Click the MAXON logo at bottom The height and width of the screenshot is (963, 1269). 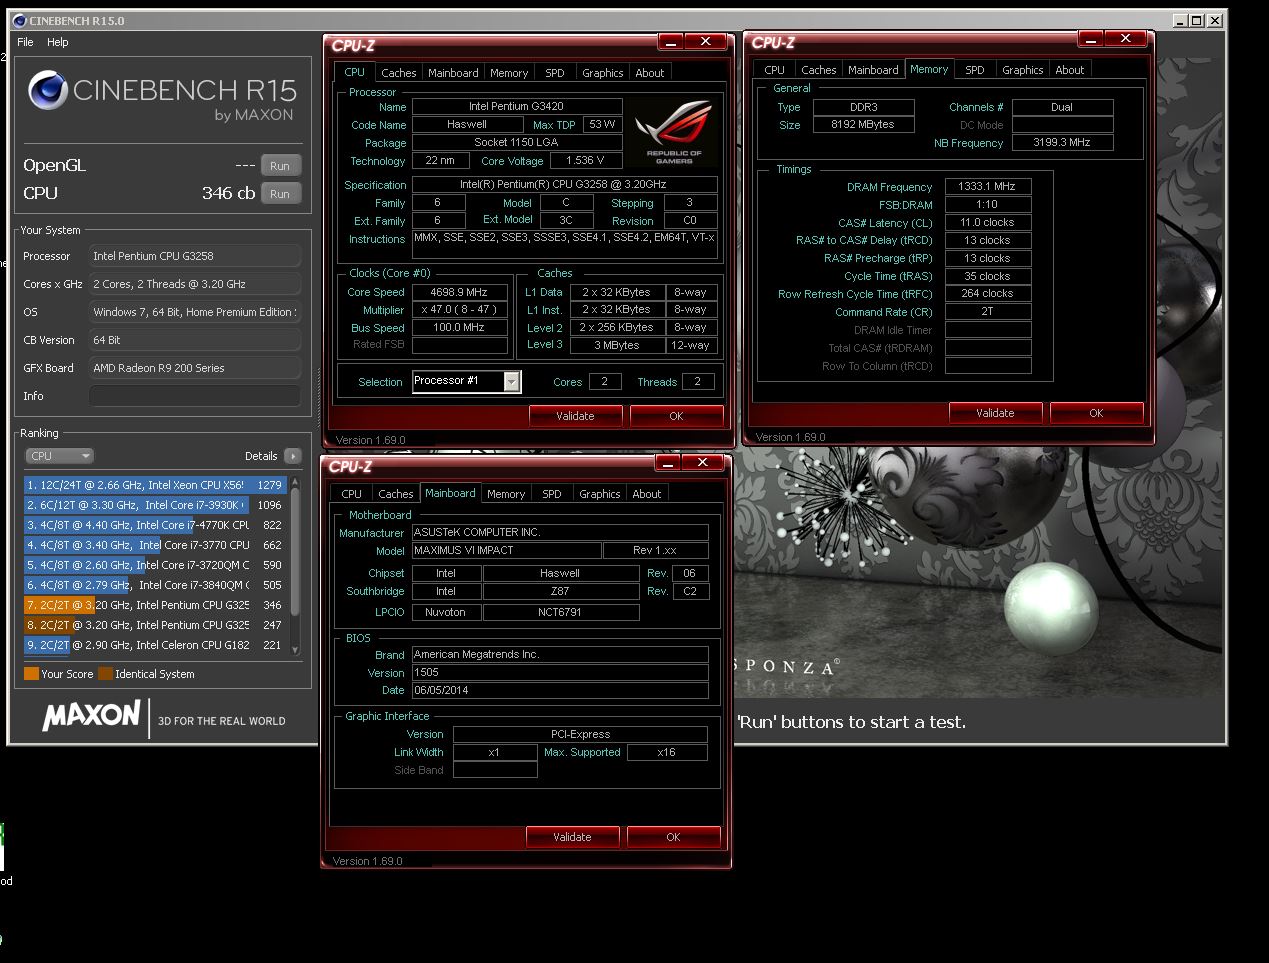(91, 715)
